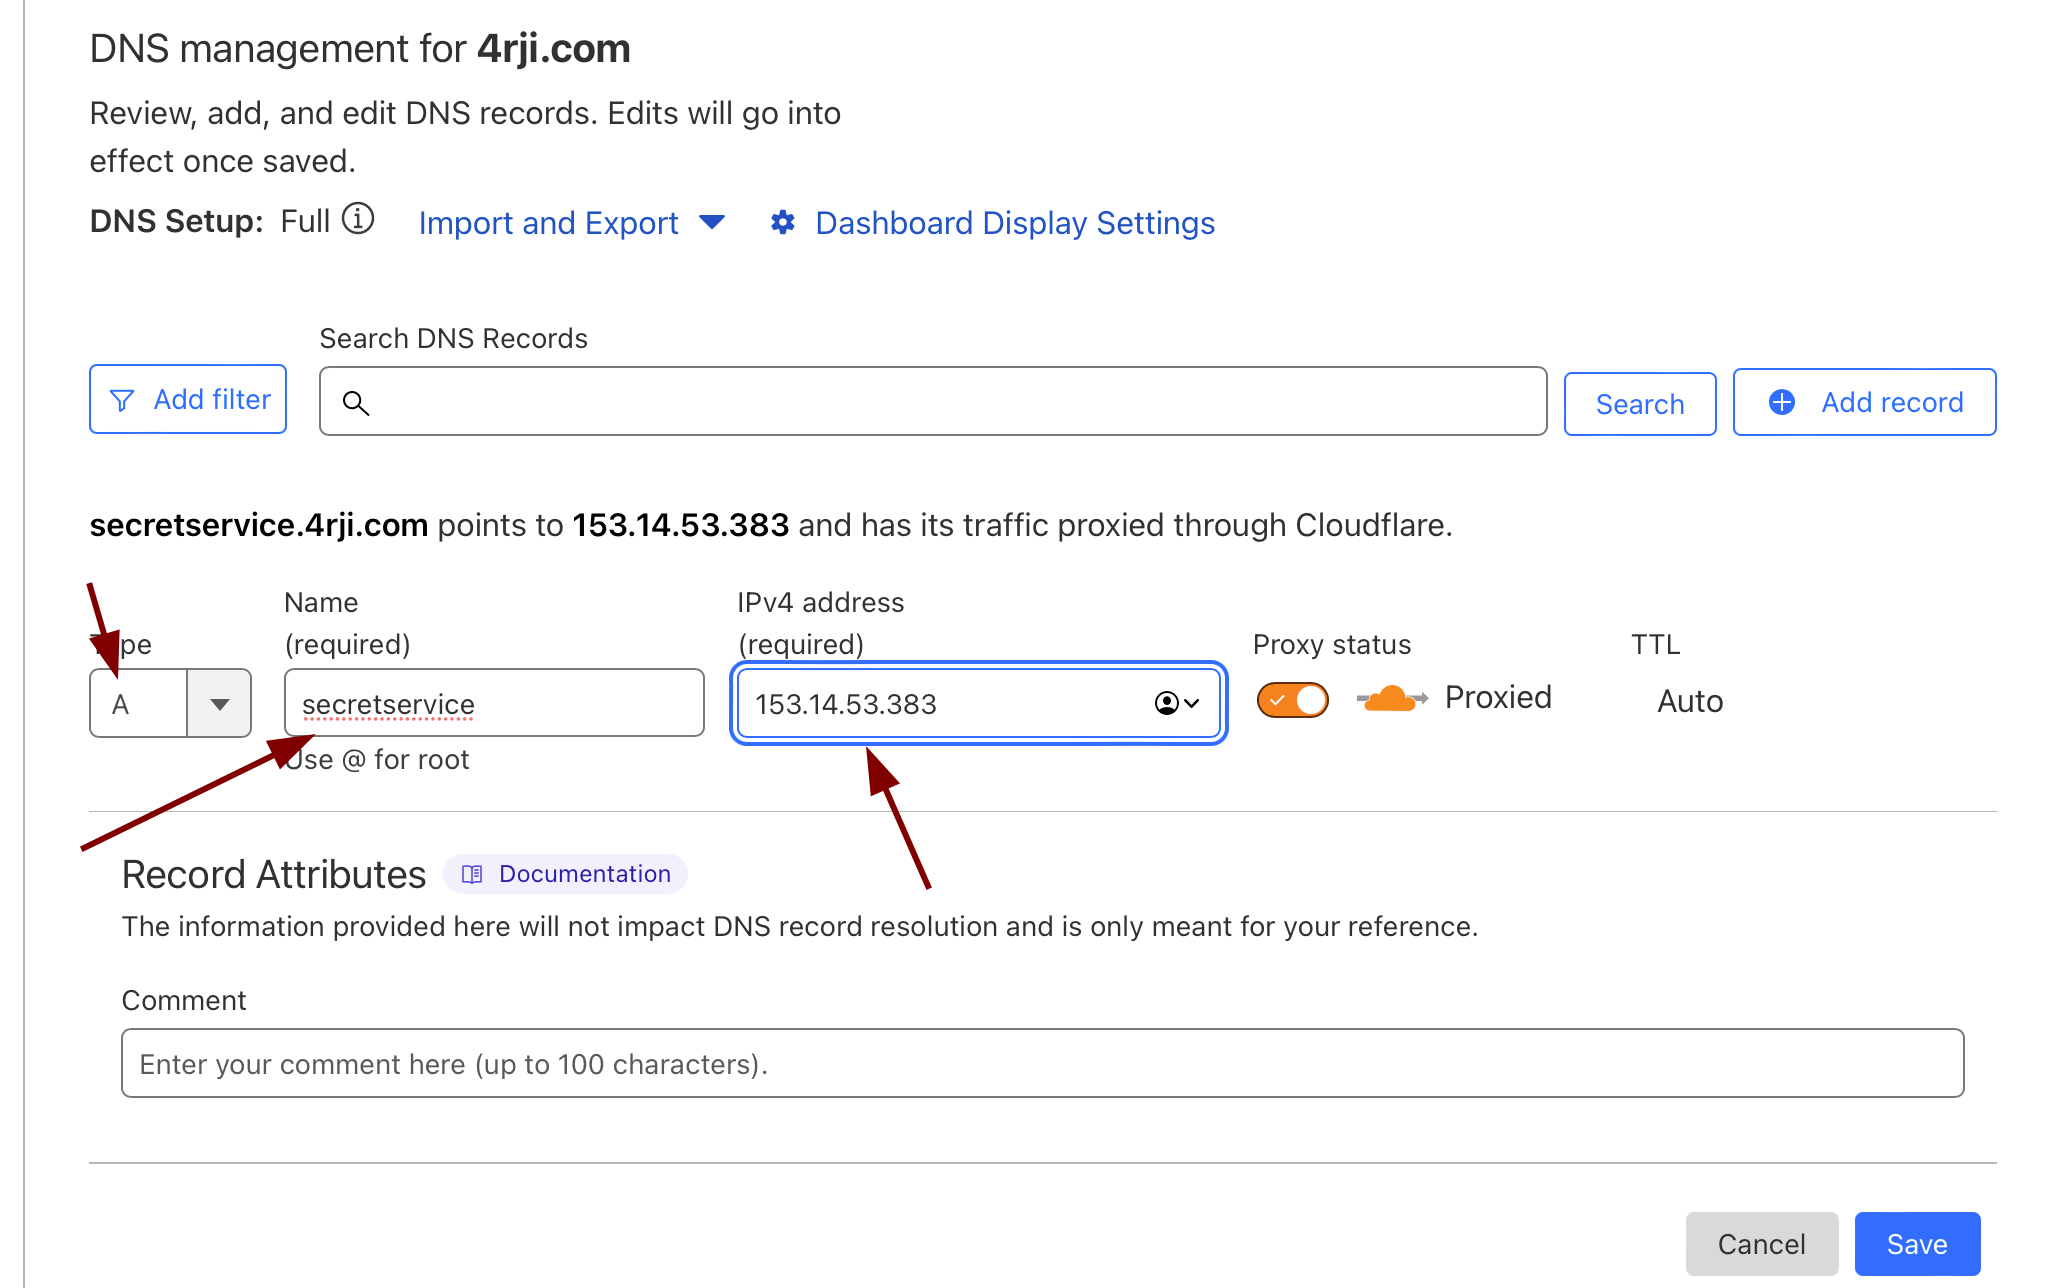This screenshot has width=2054, height=1288.
Task: Click the DNS Setup info icon
Action: [x=358, y=219]
